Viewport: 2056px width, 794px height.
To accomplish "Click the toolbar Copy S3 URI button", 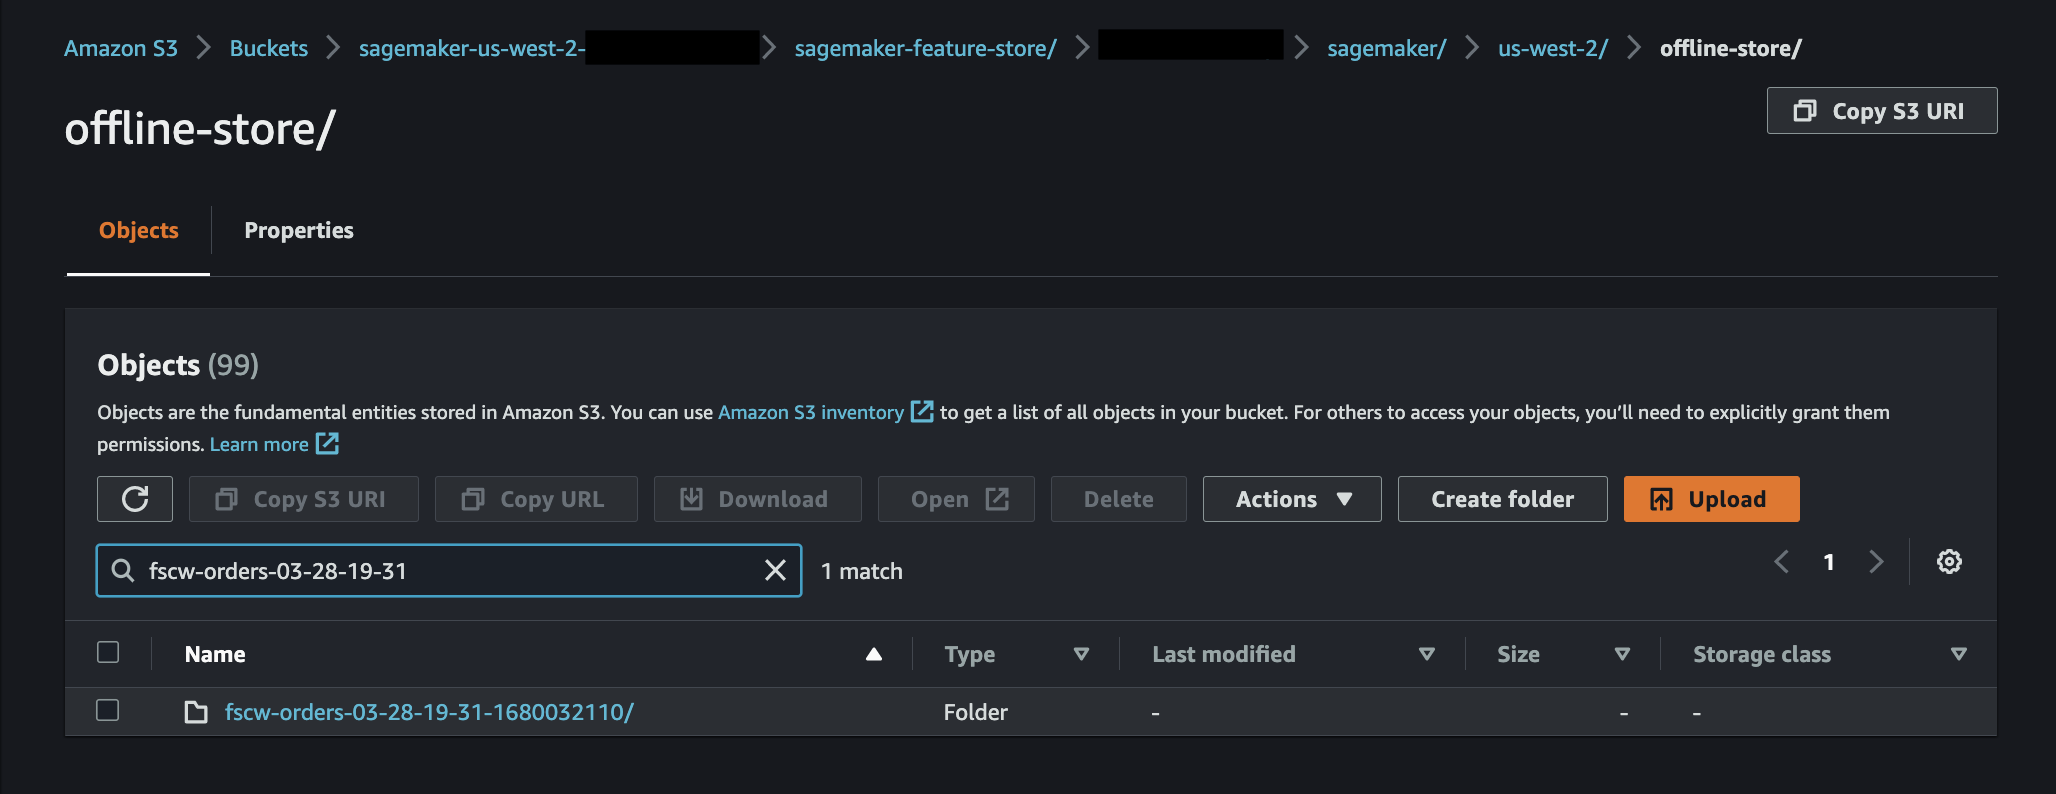I will (x=304, y=499).
